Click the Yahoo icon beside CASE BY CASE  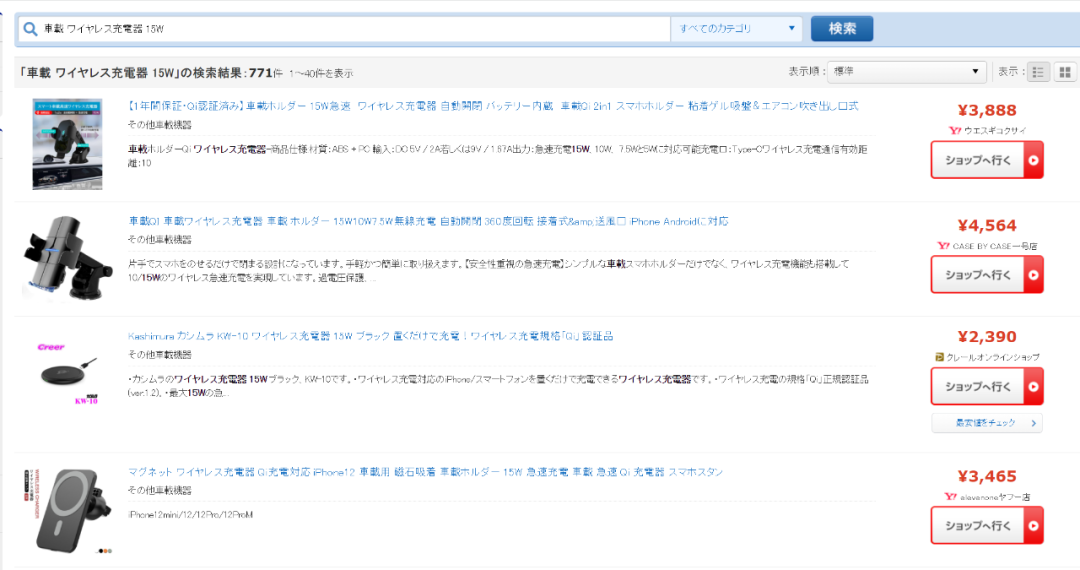click(944, 246)
